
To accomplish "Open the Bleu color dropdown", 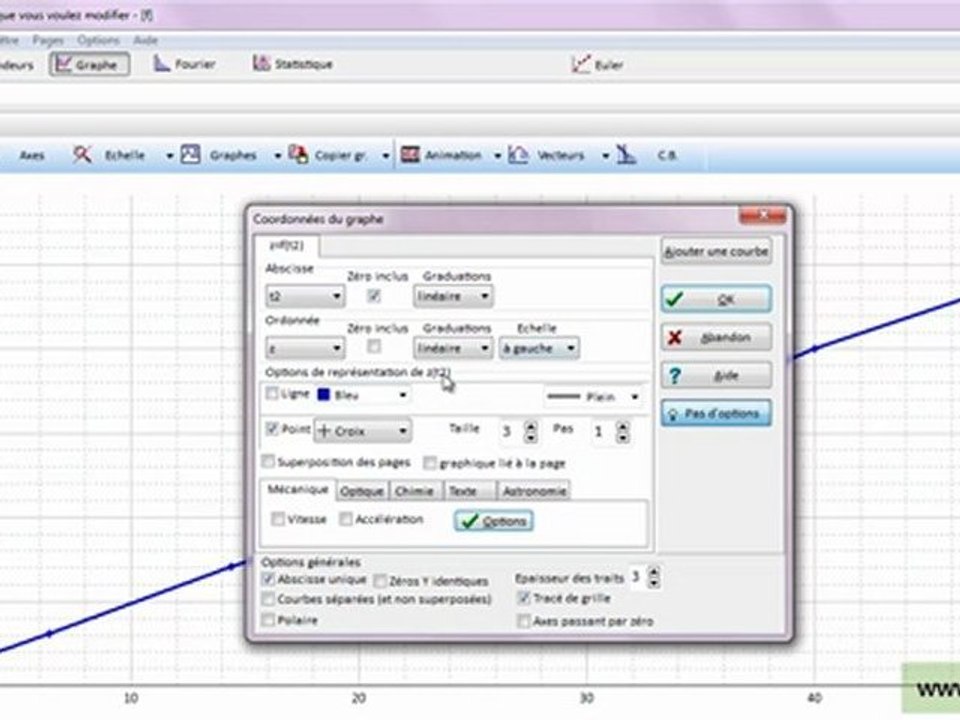I will [363, 396].
